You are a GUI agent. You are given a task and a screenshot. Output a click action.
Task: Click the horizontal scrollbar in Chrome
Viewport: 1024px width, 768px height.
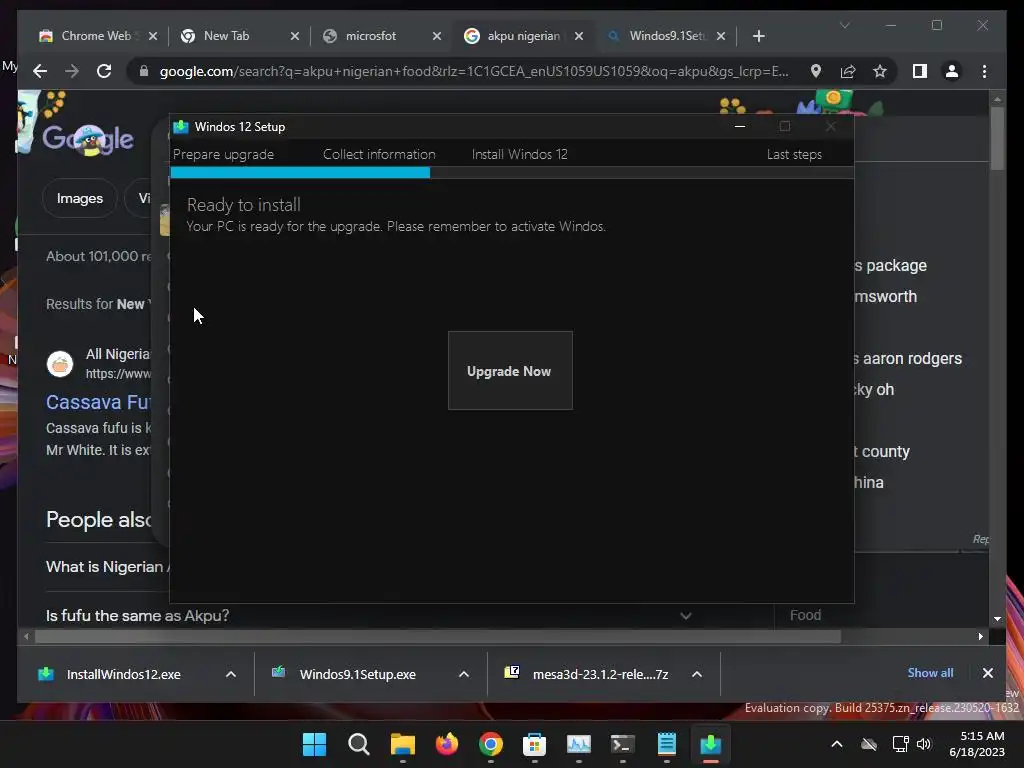[438, 636]
